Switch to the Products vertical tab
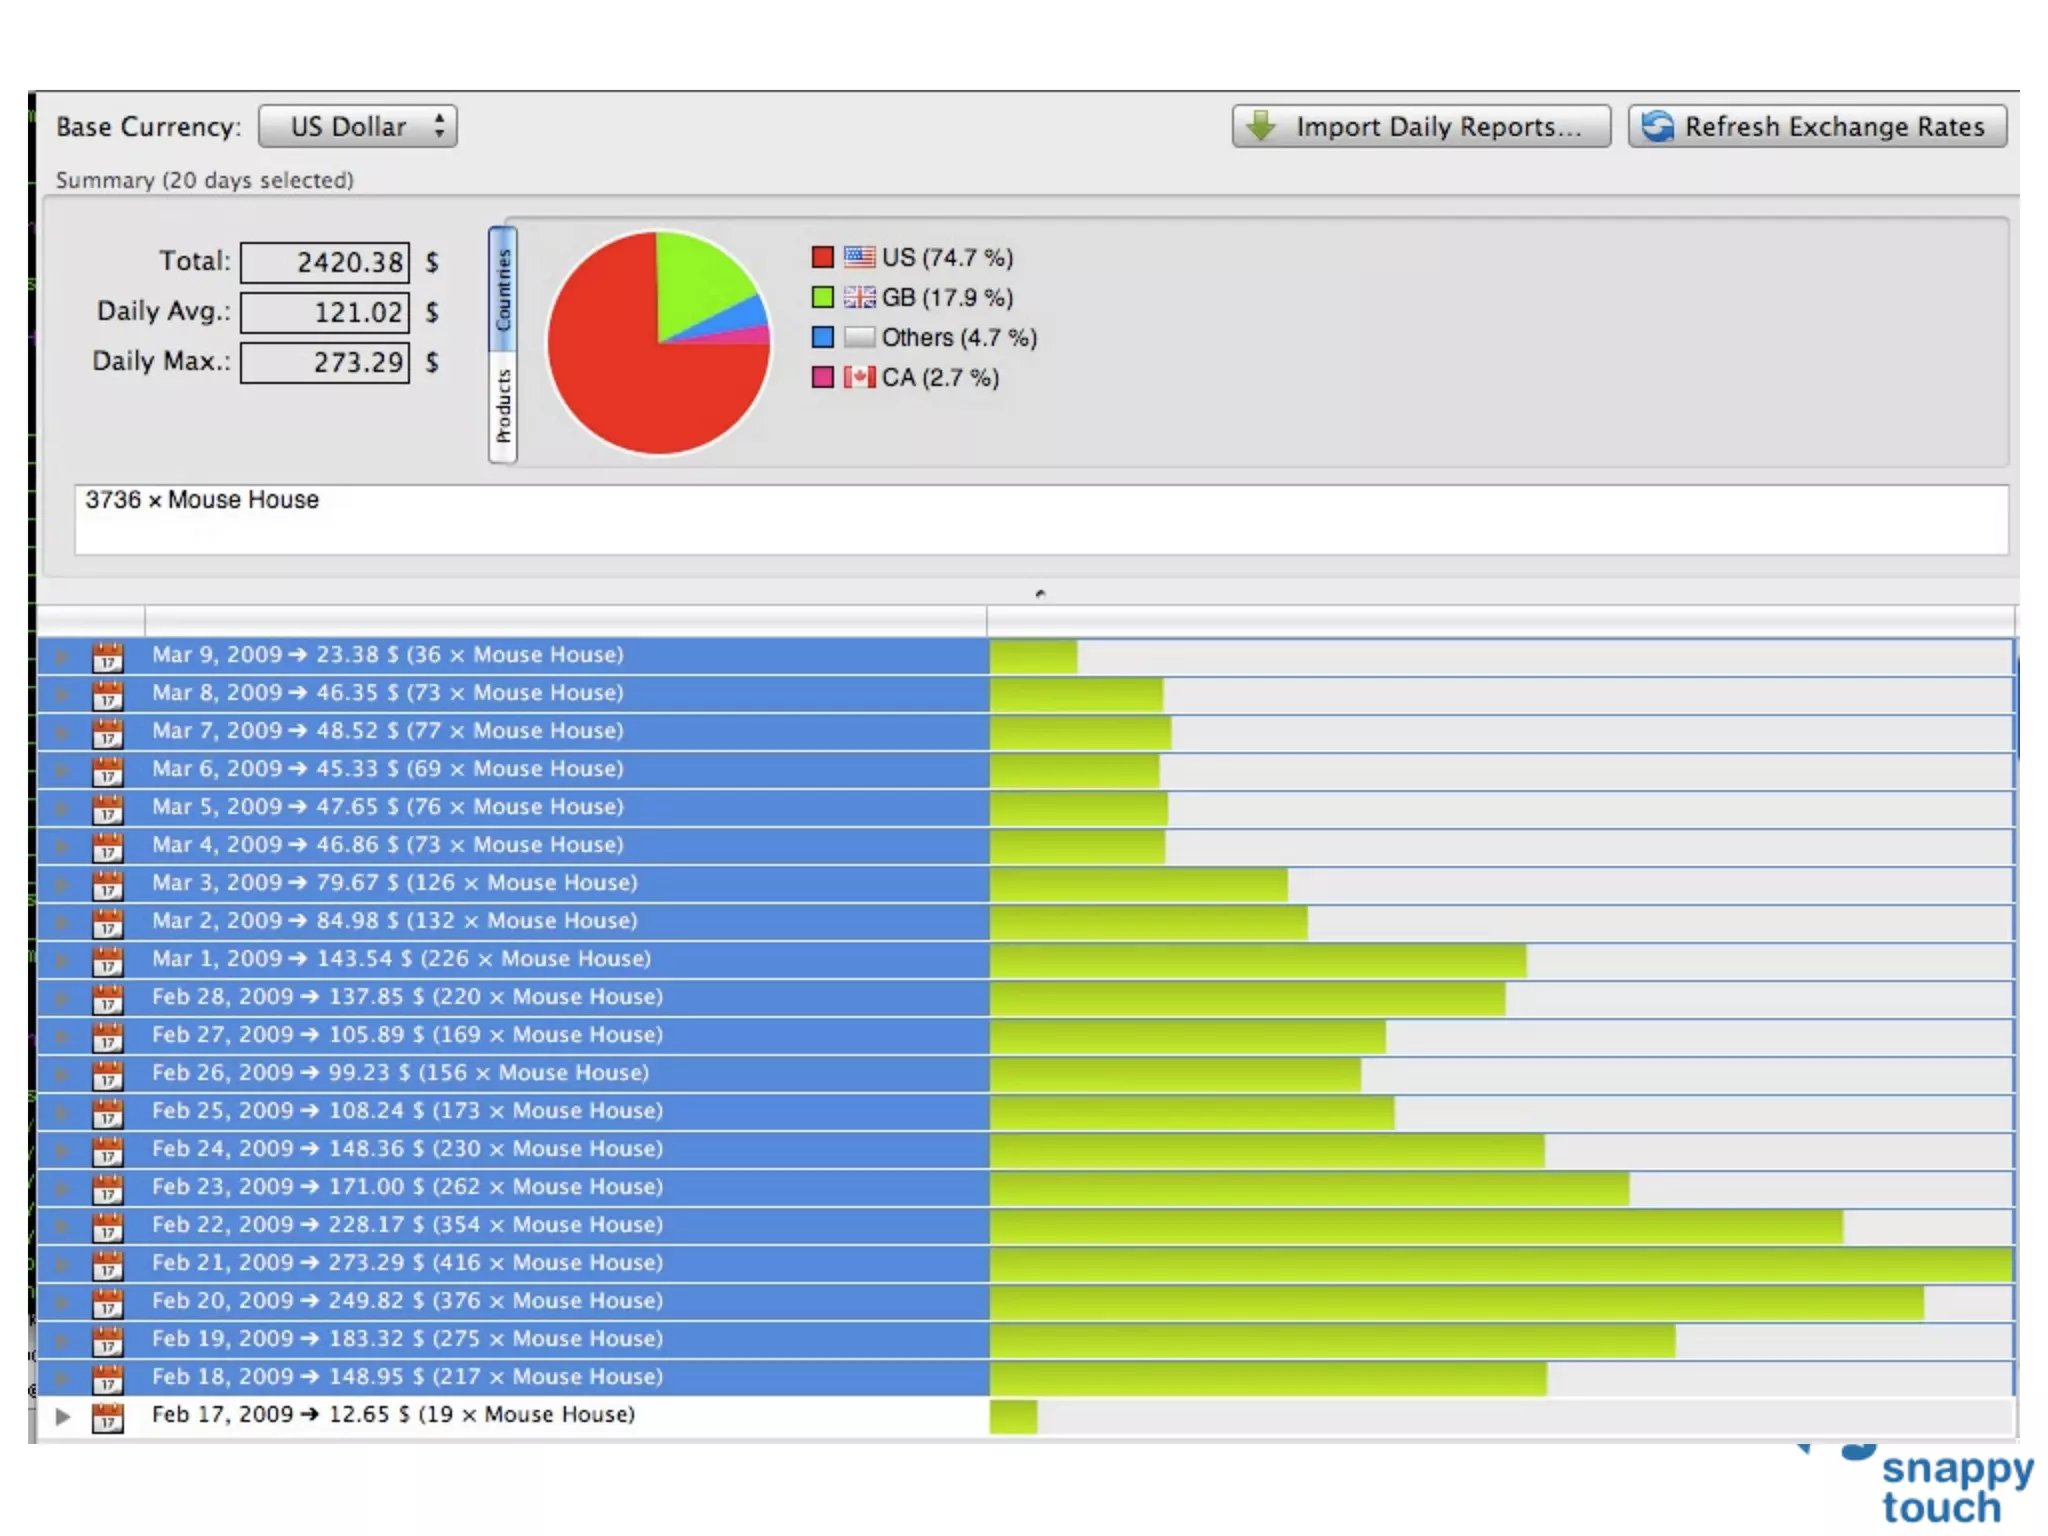The width and height of the screenshot is (2048, 1536). [x=503, y=406]
